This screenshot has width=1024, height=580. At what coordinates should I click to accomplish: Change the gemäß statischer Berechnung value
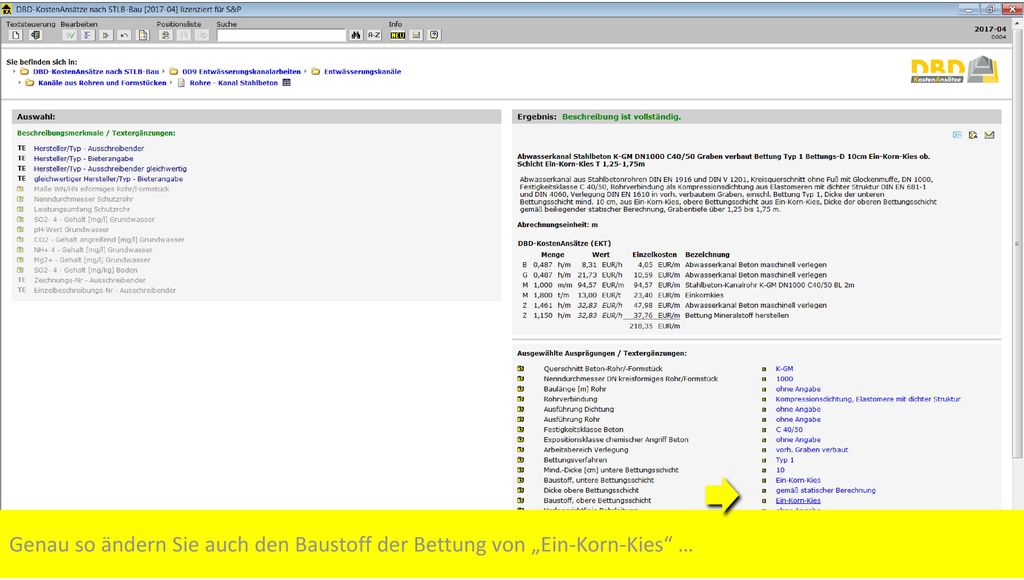click(x=825, y=491)
